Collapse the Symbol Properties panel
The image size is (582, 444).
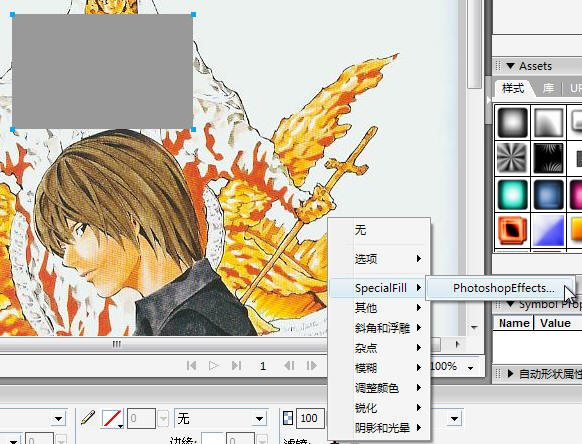tap(510, 305)
